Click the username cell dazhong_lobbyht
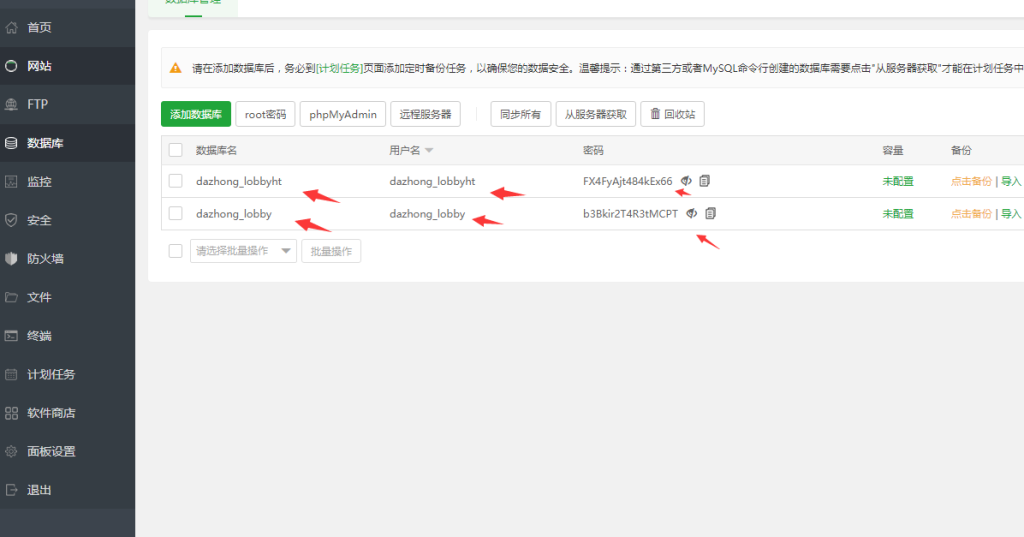The height and width of the screenshot is (537, 1024). point(432,181)
